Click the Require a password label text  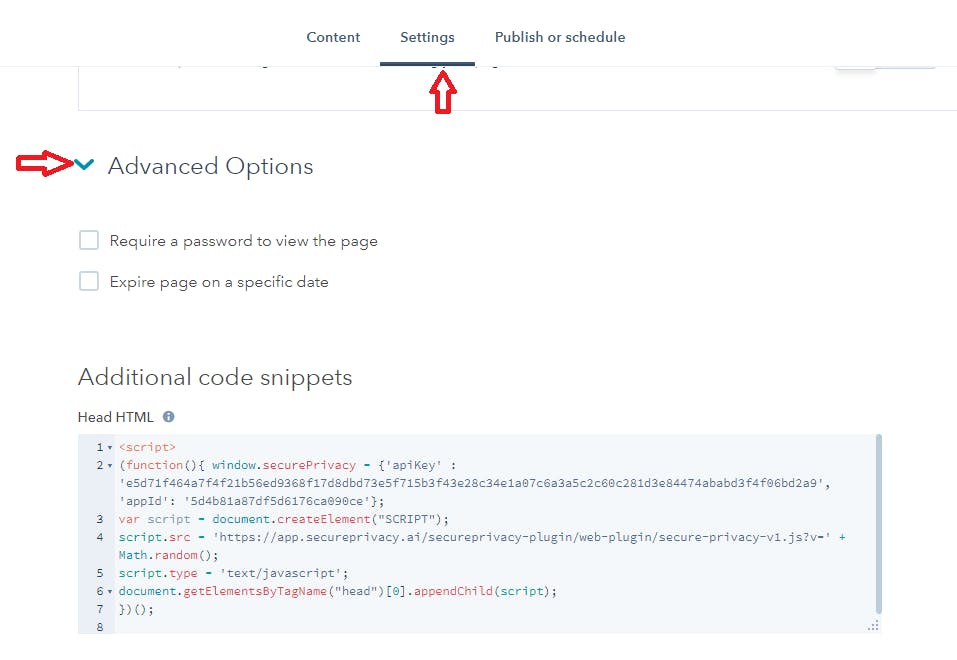pos(244,241)
